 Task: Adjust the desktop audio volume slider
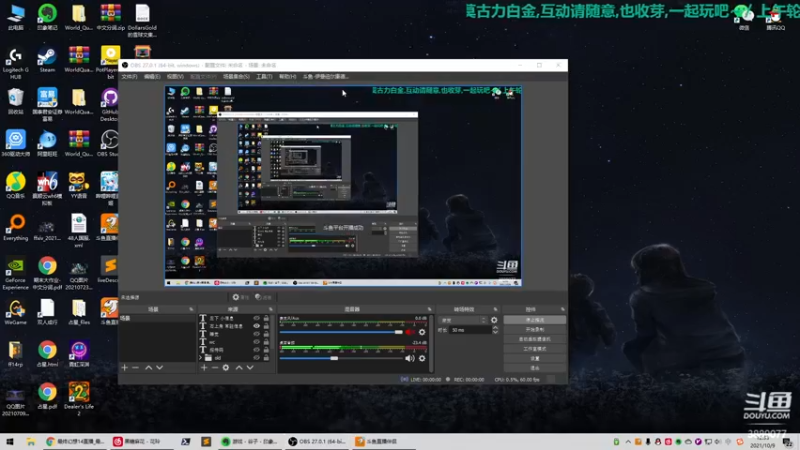pos(341,359)
